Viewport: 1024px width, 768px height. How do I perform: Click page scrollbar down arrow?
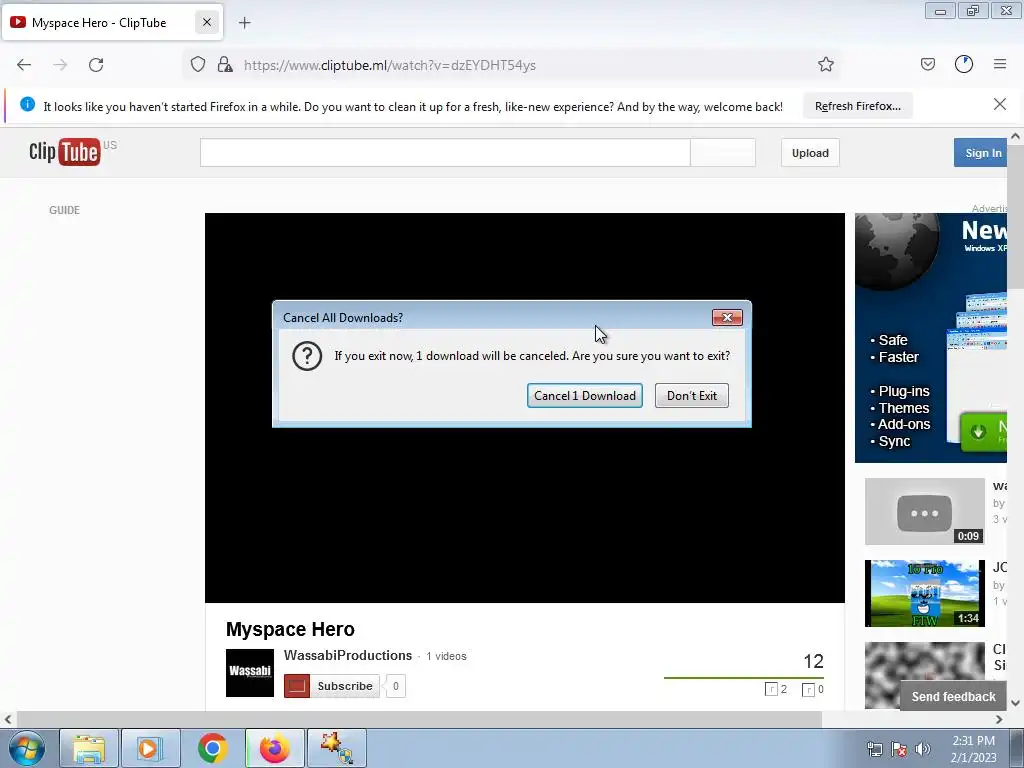(1015, 703)
